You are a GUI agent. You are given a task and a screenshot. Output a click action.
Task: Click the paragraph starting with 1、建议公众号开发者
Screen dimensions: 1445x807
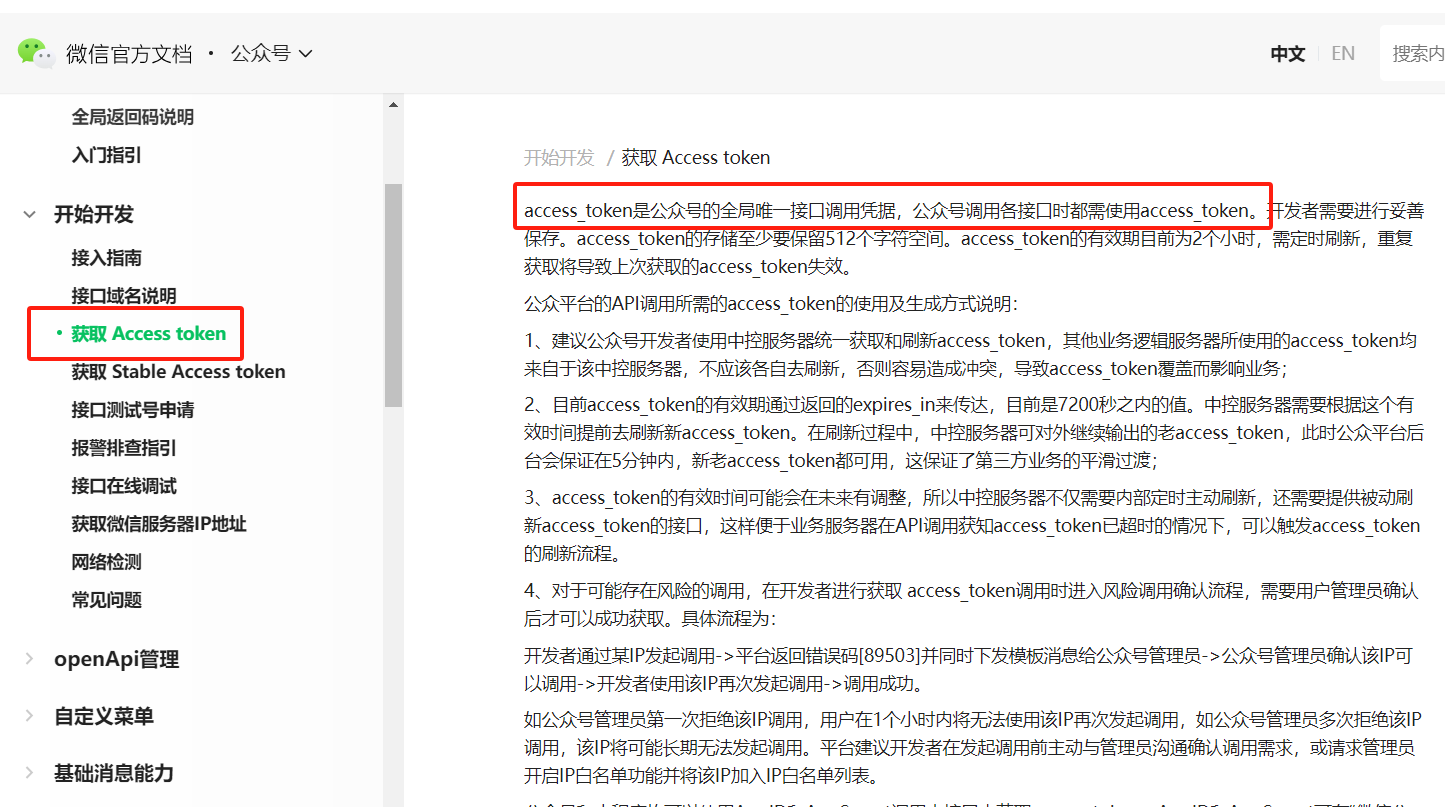[x=971, y=354]
